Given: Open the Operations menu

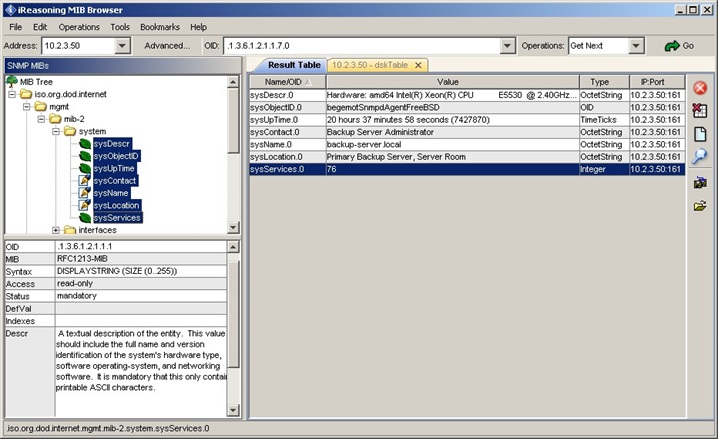Looking at the screenshot, I should tap(79, 27).
